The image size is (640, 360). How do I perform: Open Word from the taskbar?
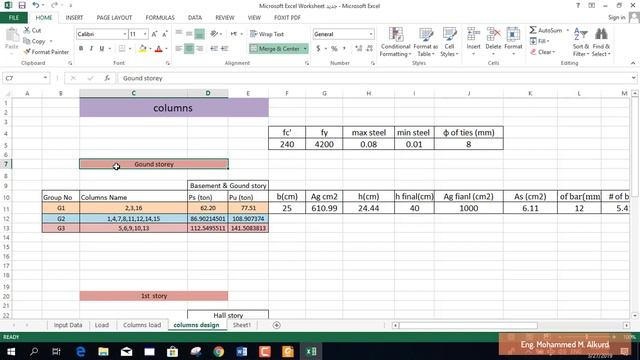tap(242, 351)
